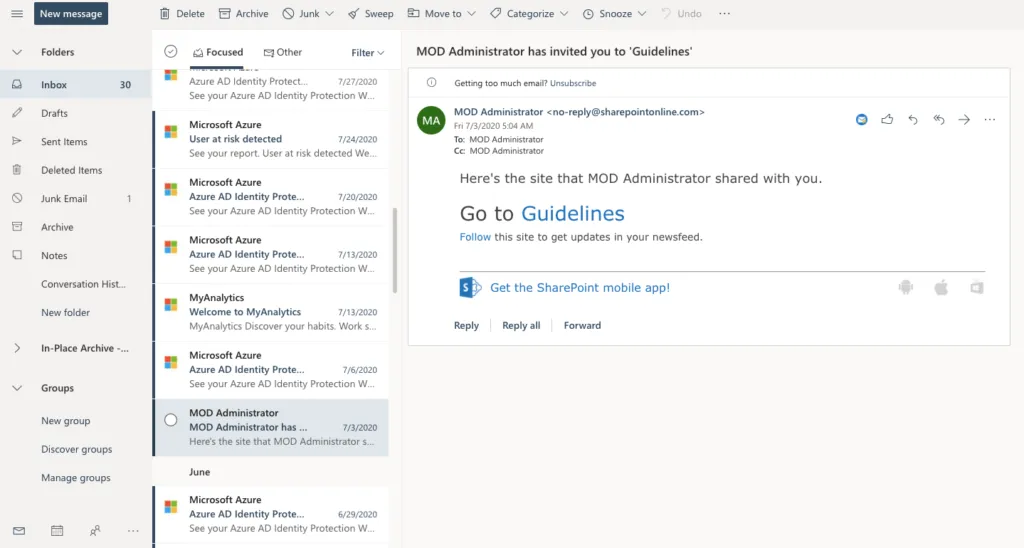The height and width of the screenshot is (548, 1024).
Task: Click the thumbs-up Like icon in message header
Action: (x=887, y=120)
